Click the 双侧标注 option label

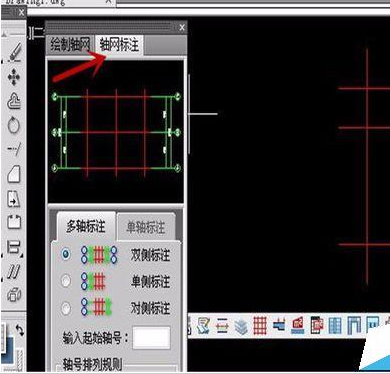(150, 255)
